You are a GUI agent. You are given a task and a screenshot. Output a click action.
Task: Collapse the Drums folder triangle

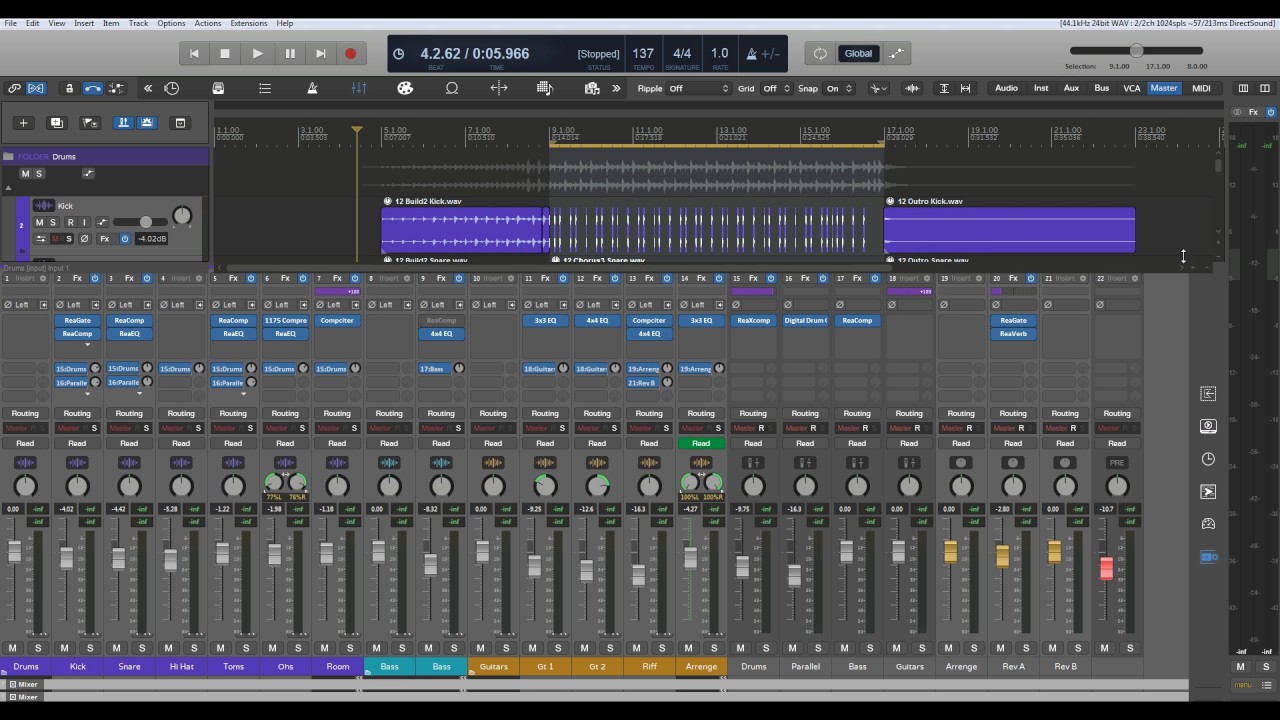click(x=9, y=188)
